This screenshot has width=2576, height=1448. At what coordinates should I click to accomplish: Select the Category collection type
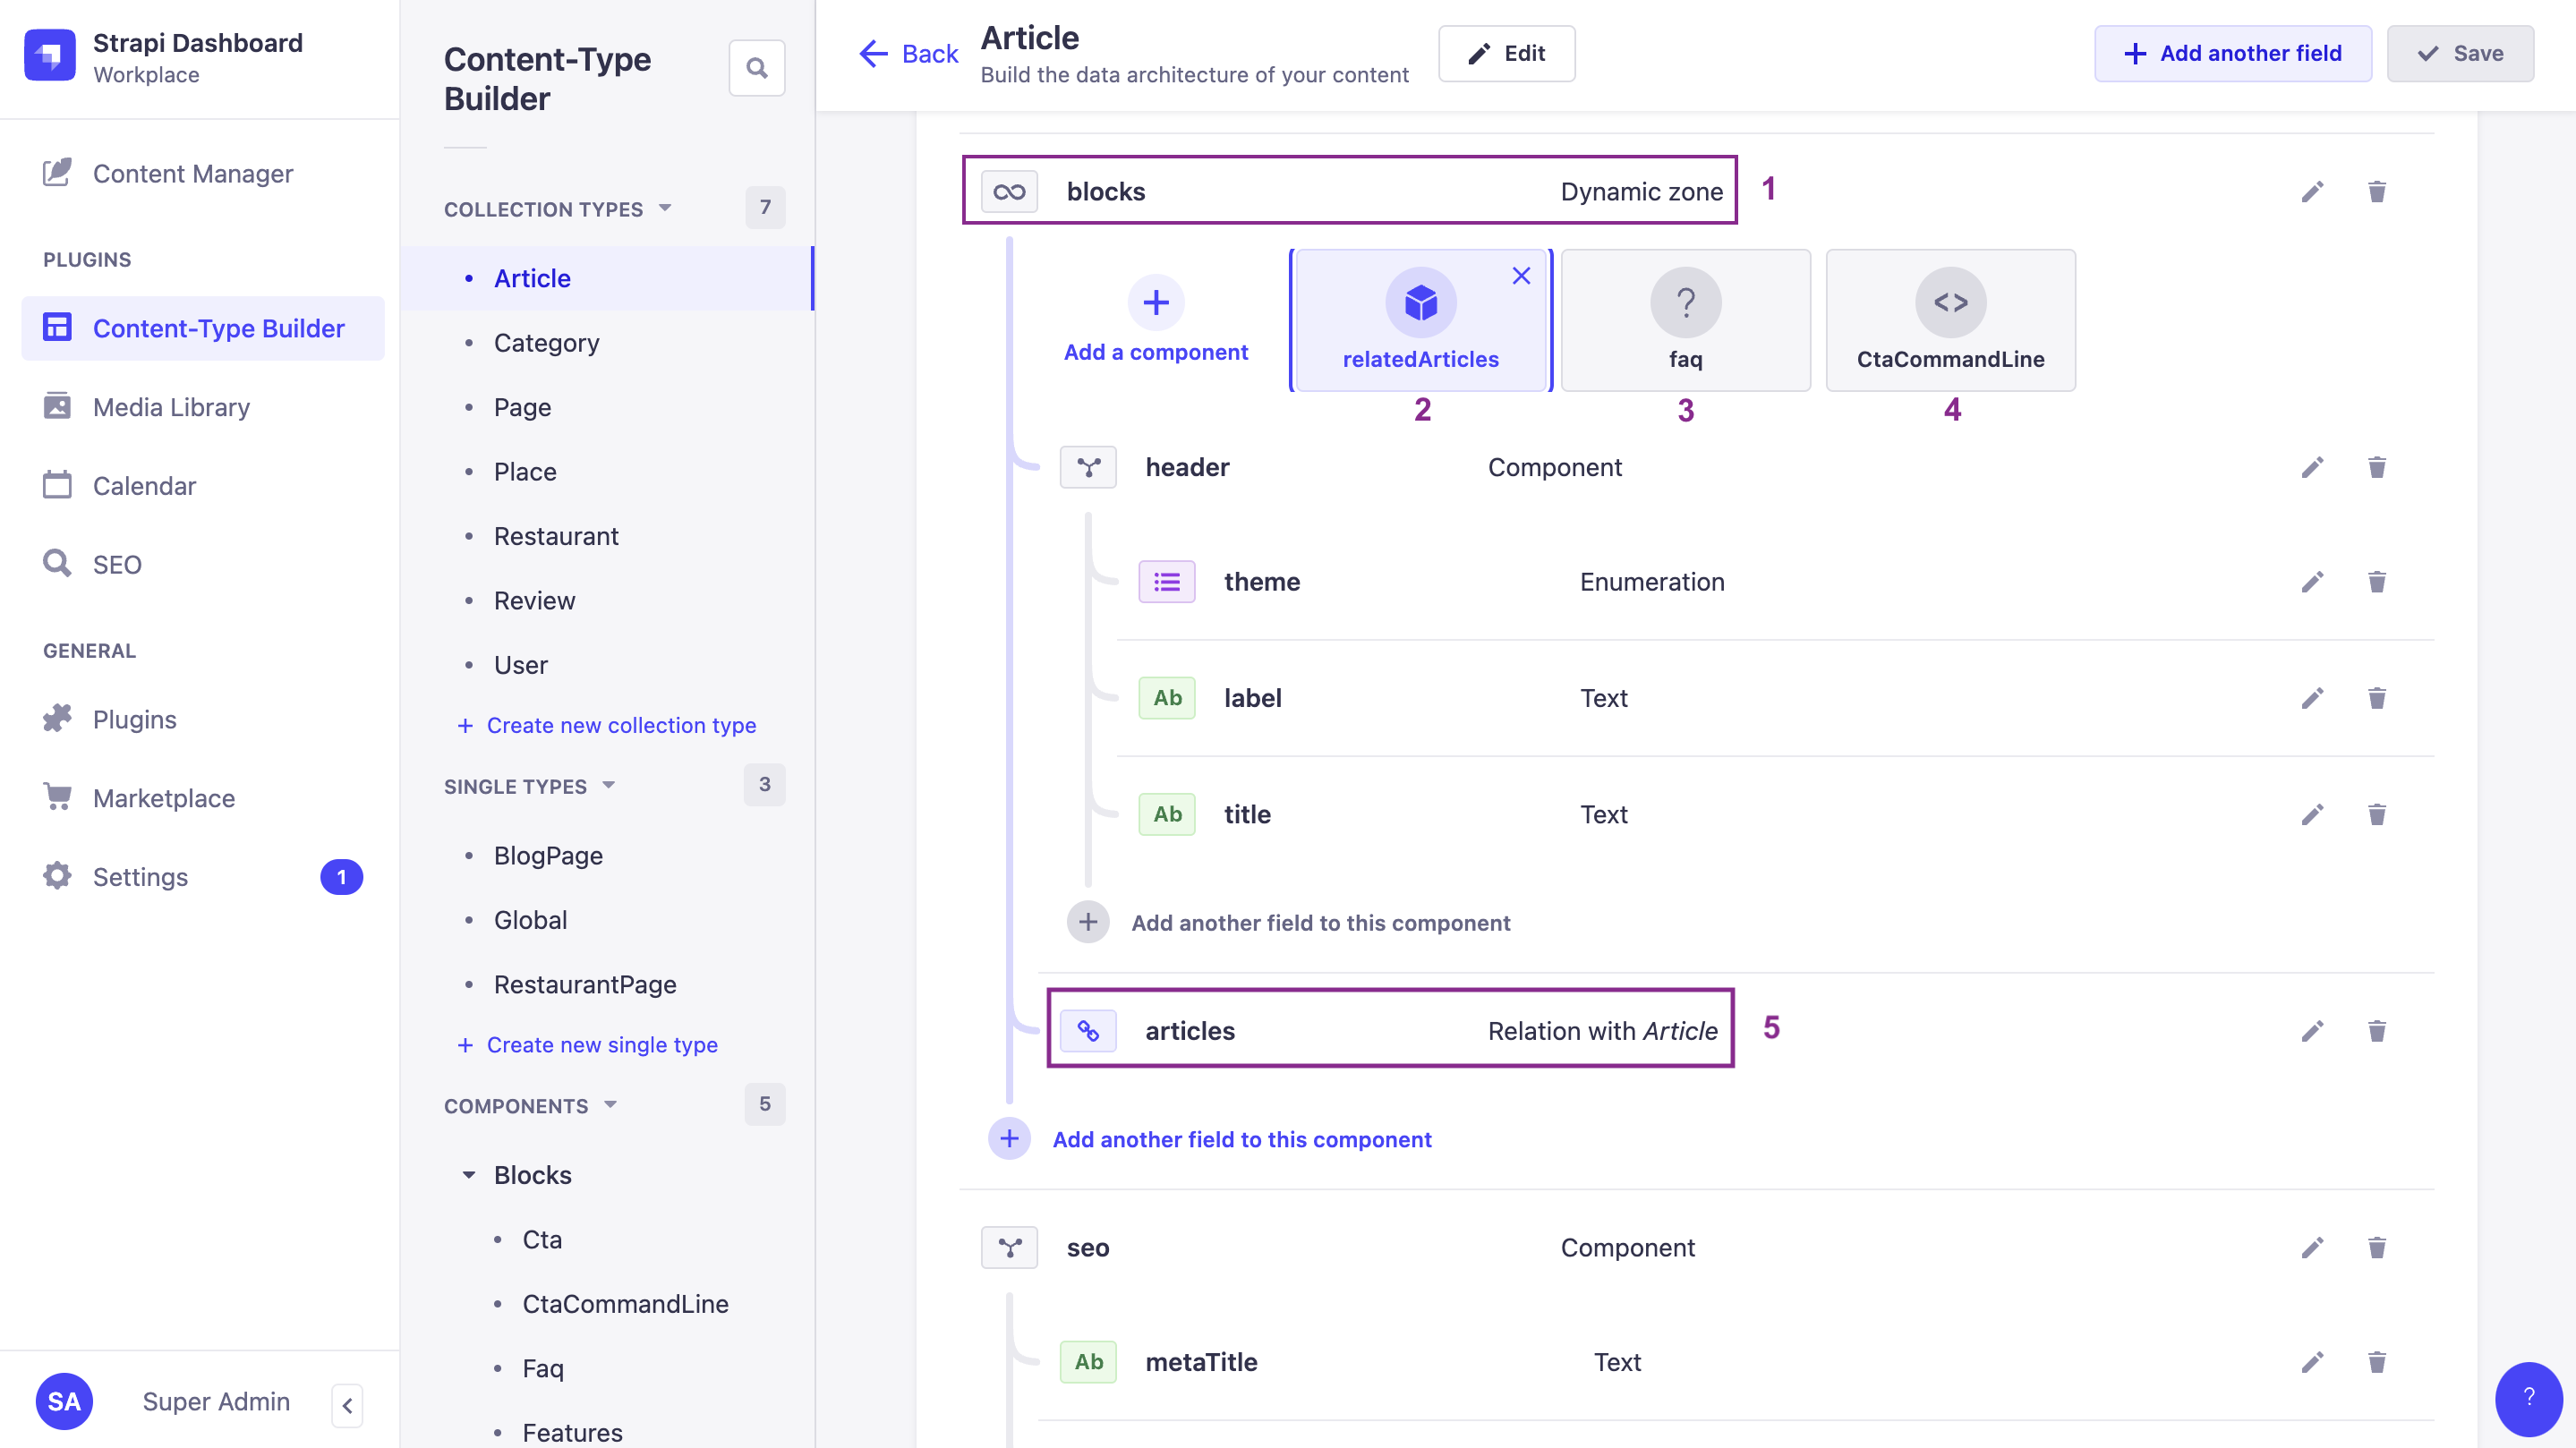[x=547, y=342]
